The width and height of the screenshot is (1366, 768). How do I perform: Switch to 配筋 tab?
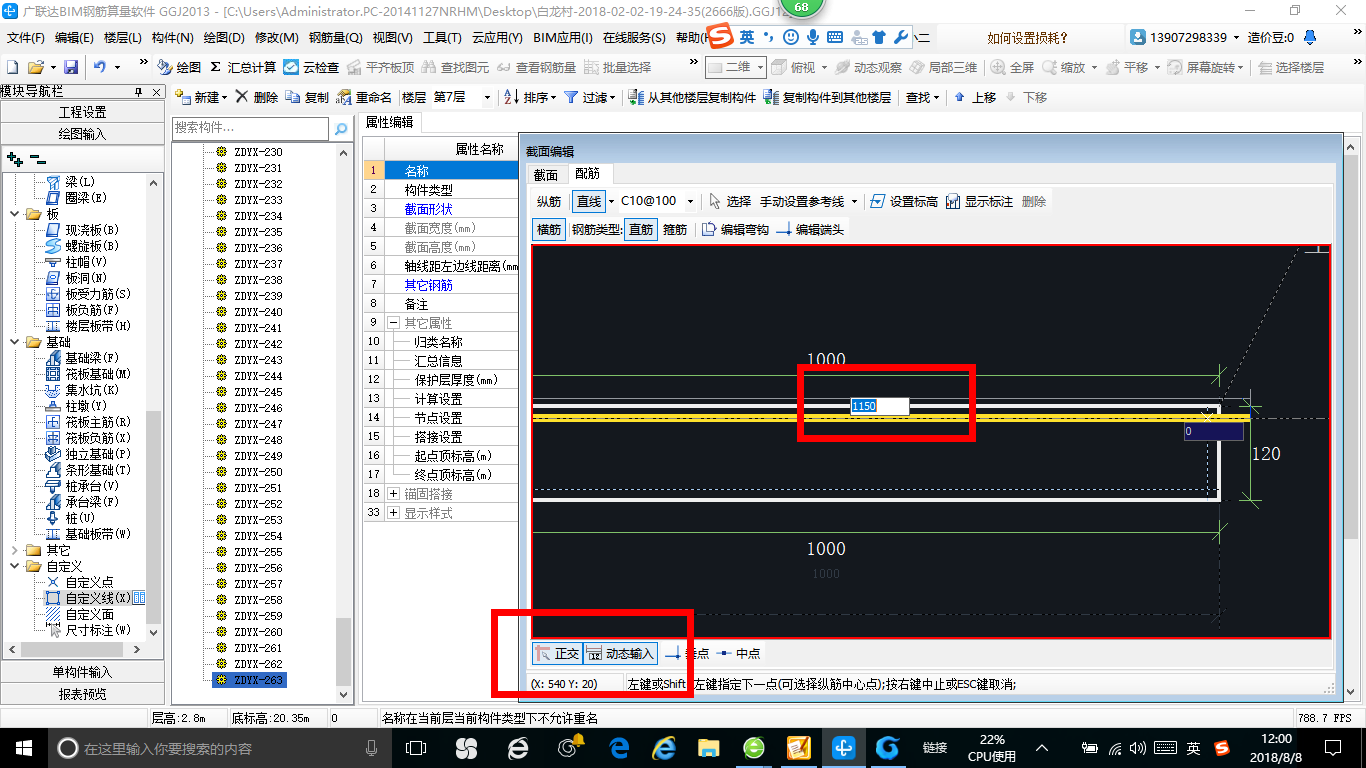click(x=588, y=174)
